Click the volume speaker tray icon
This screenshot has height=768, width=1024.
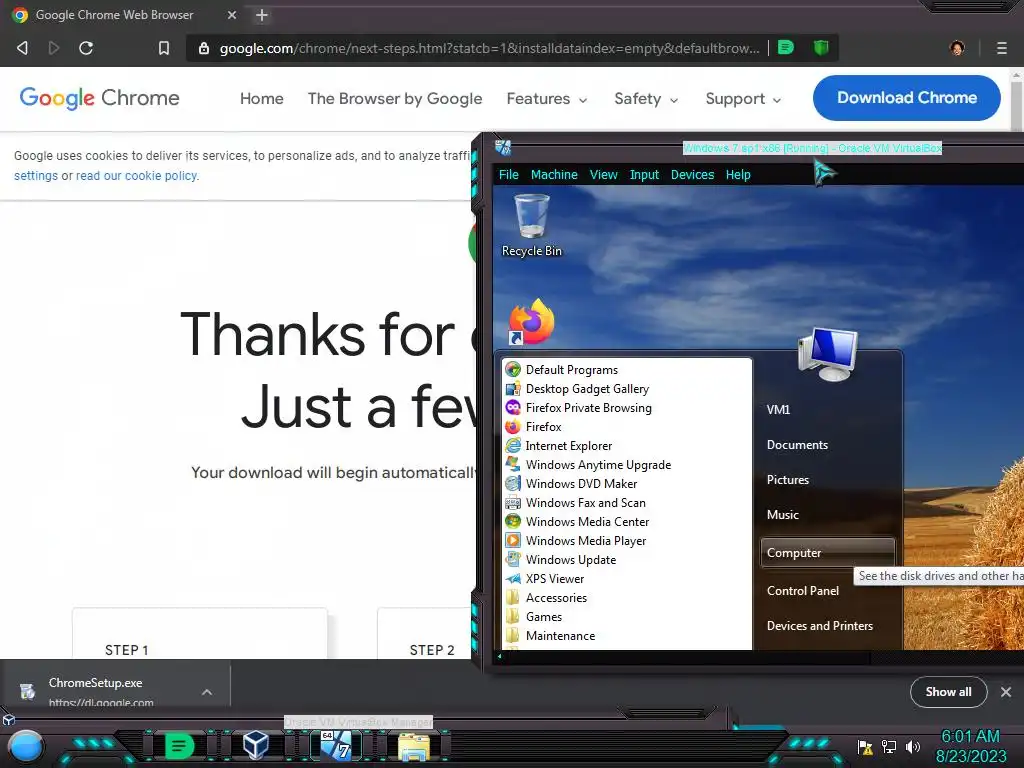click(x=913, y=746)
